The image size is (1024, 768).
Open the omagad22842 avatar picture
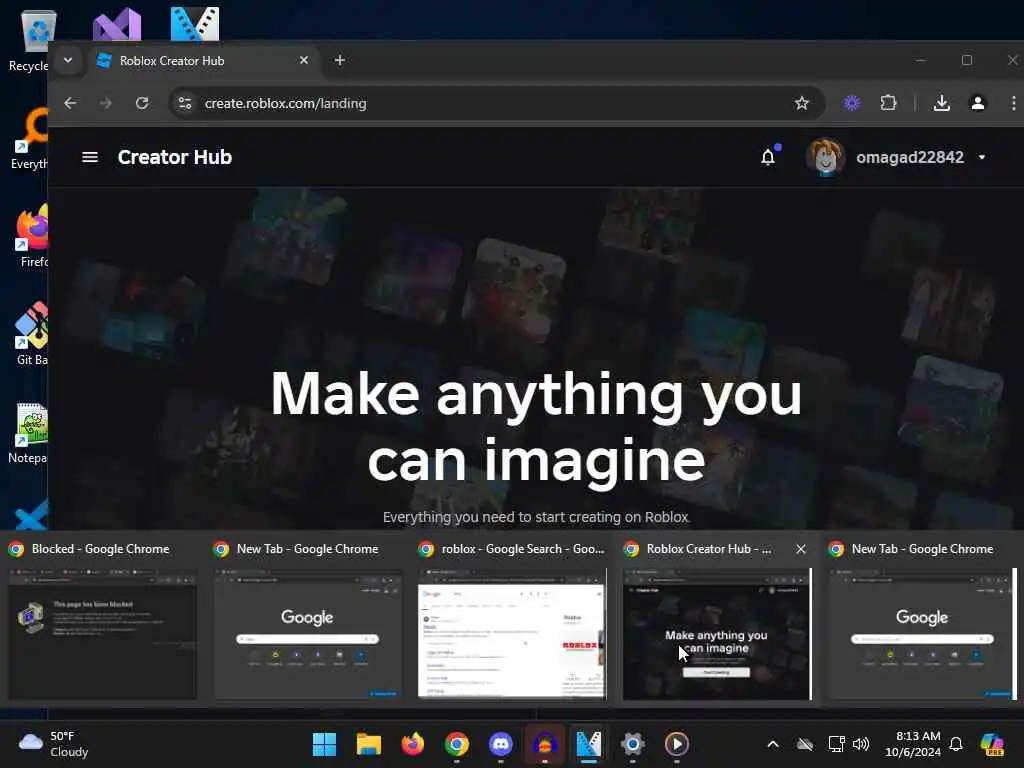[825, 157]
